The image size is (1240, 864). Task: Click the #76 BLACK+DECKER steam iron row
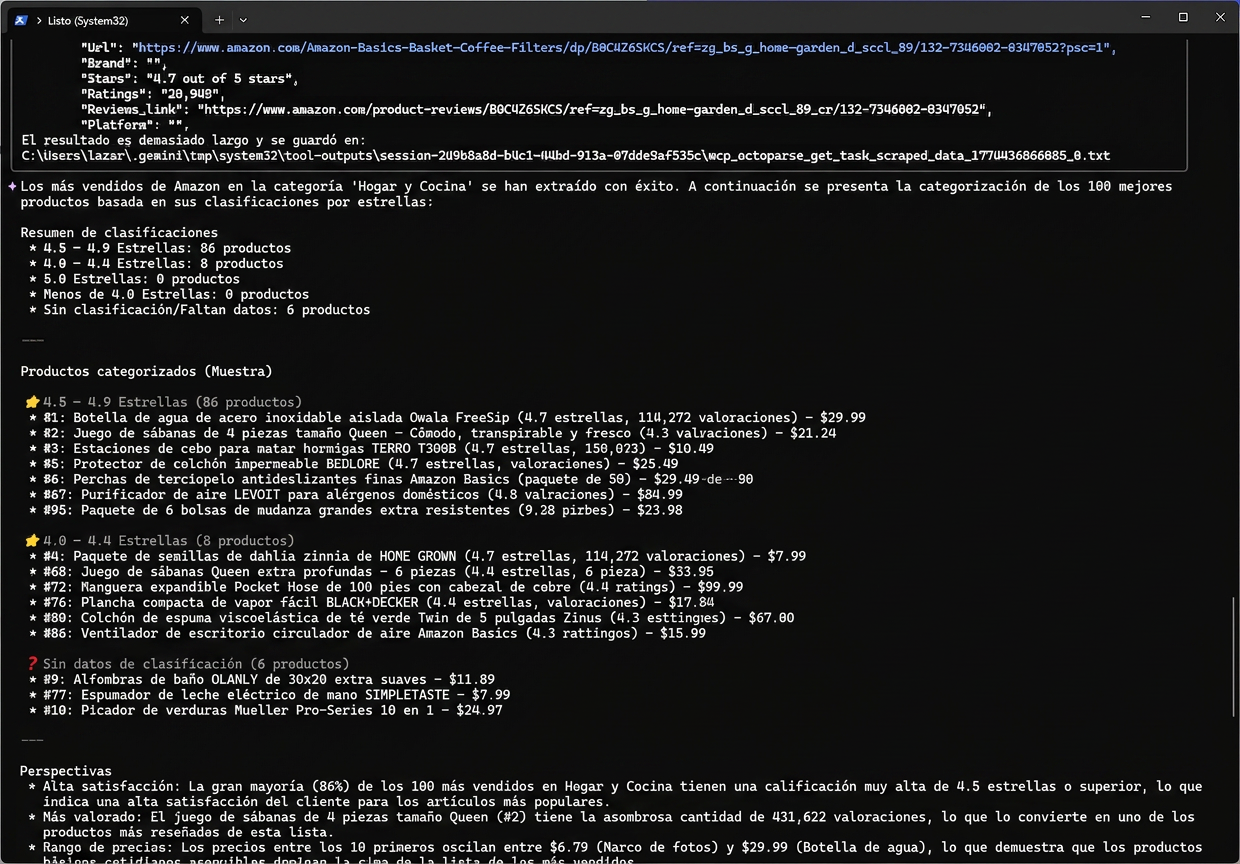[371, 603]
